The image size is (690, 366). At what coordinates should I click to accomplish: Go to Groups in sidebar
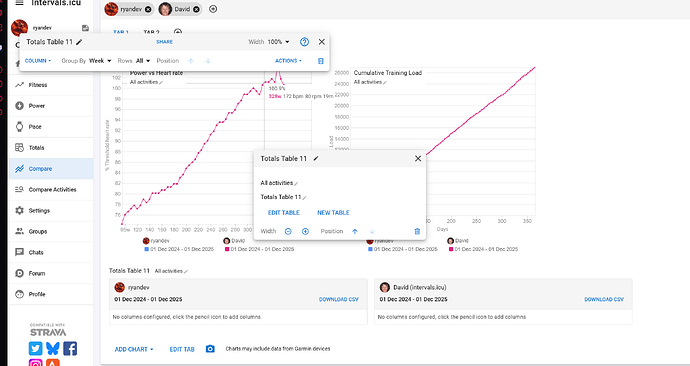pos(51,231)
